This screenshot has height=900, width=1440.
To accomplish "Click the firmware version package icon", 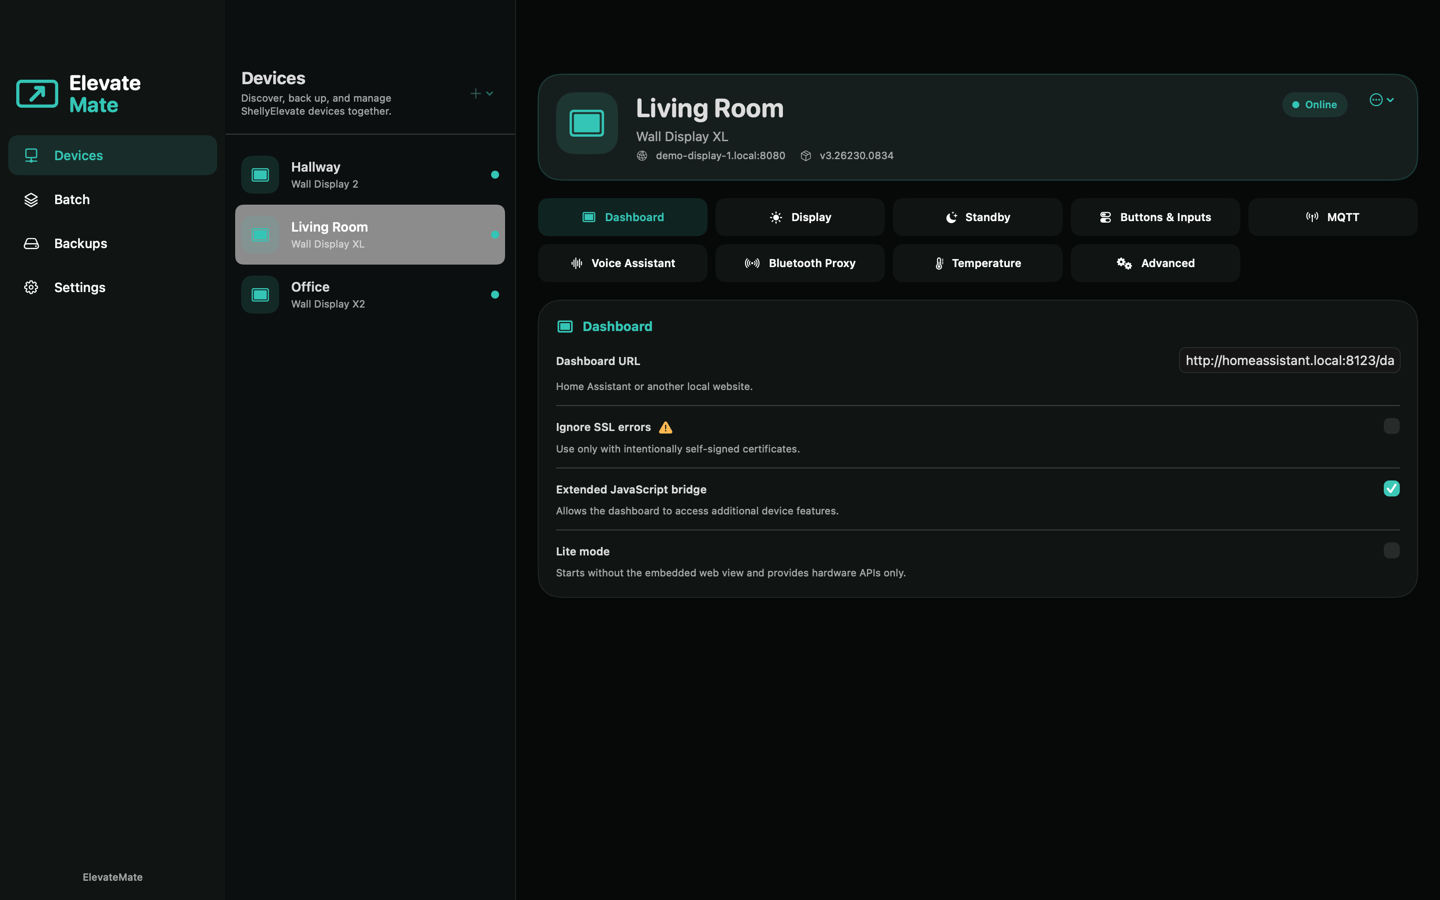I will pyautogui.click(x=806, y=156).
